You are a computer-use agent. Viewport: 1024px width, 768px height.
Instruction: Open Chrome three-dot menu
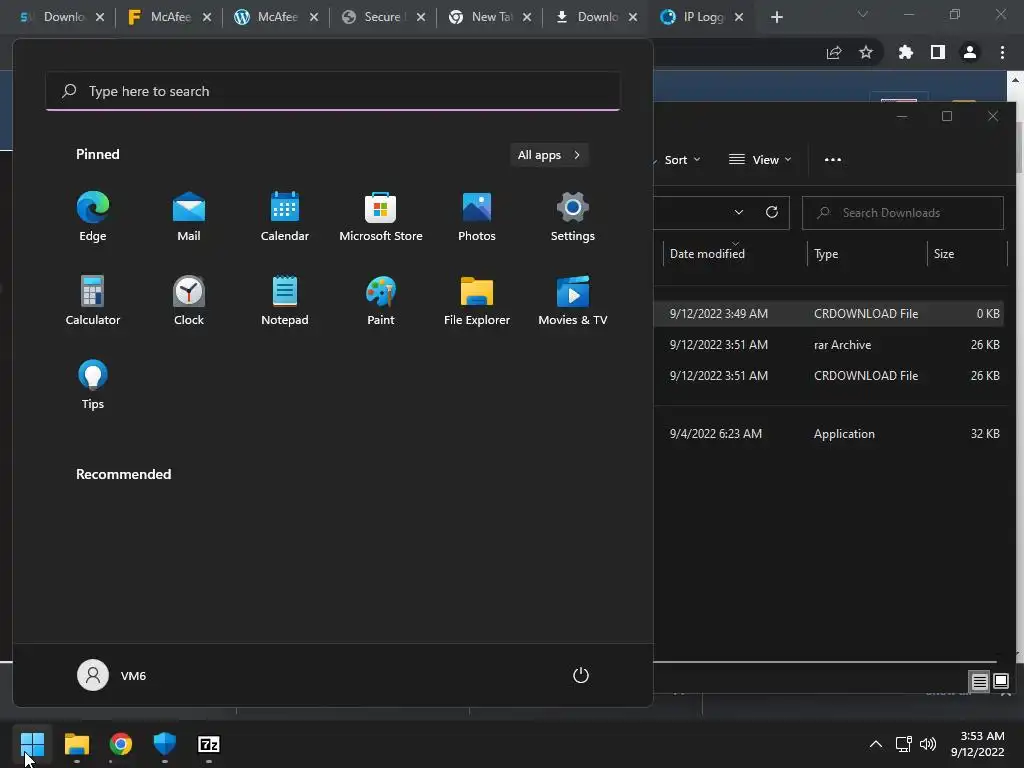[x=1002, y=52]
